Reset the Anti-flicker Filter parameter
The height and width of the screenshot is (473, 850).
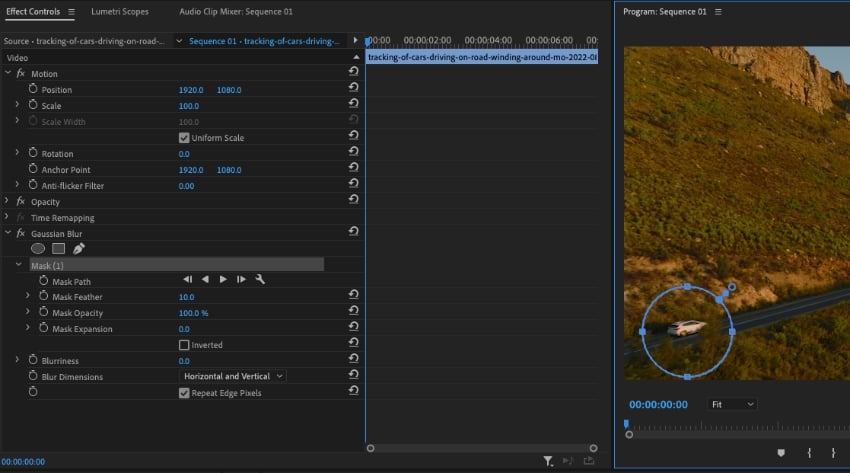tap(353, 183)
